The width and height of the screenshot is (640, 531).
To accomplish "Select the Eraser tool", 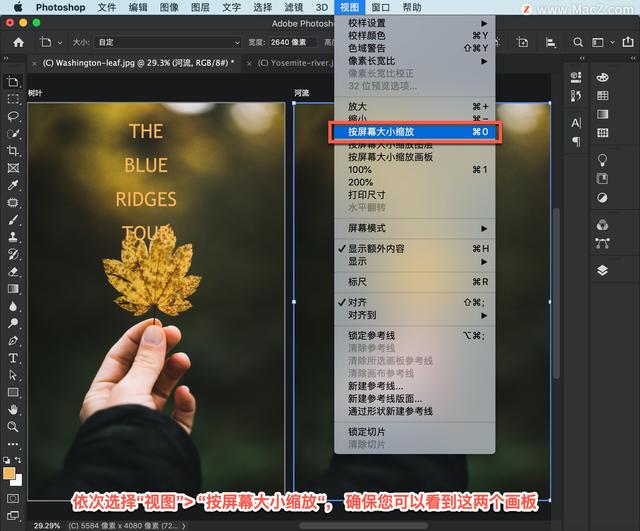I will (13, 271).
